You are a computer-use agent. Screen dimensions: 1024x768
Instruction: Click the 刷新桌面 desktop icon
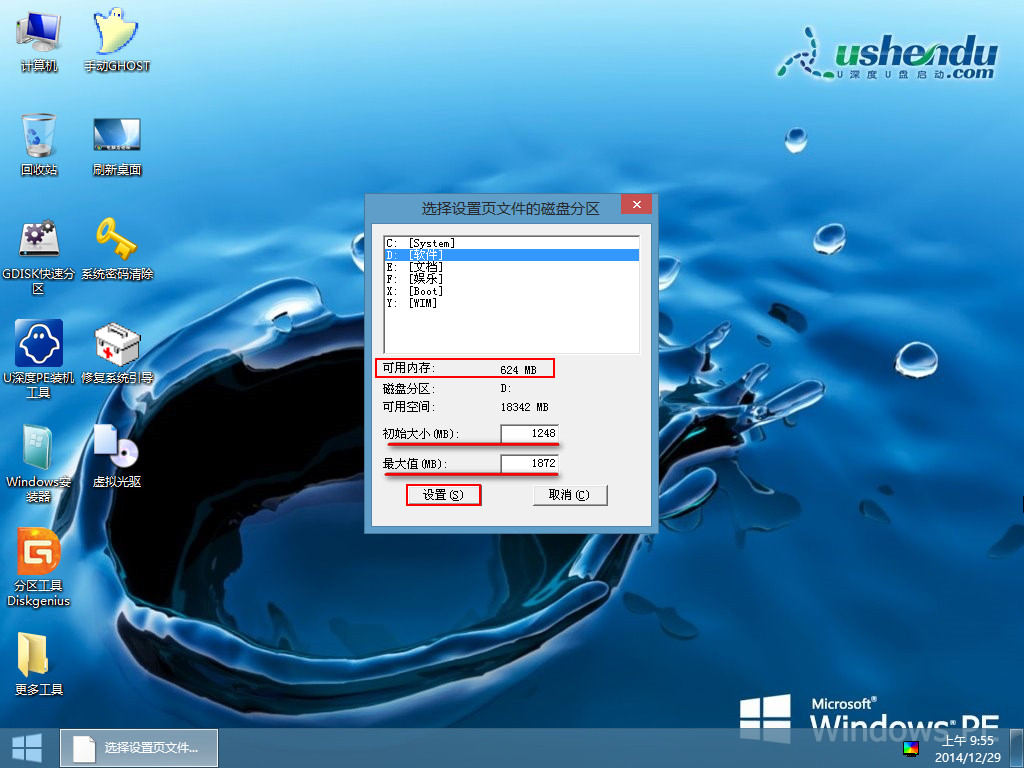click(116, 146)
